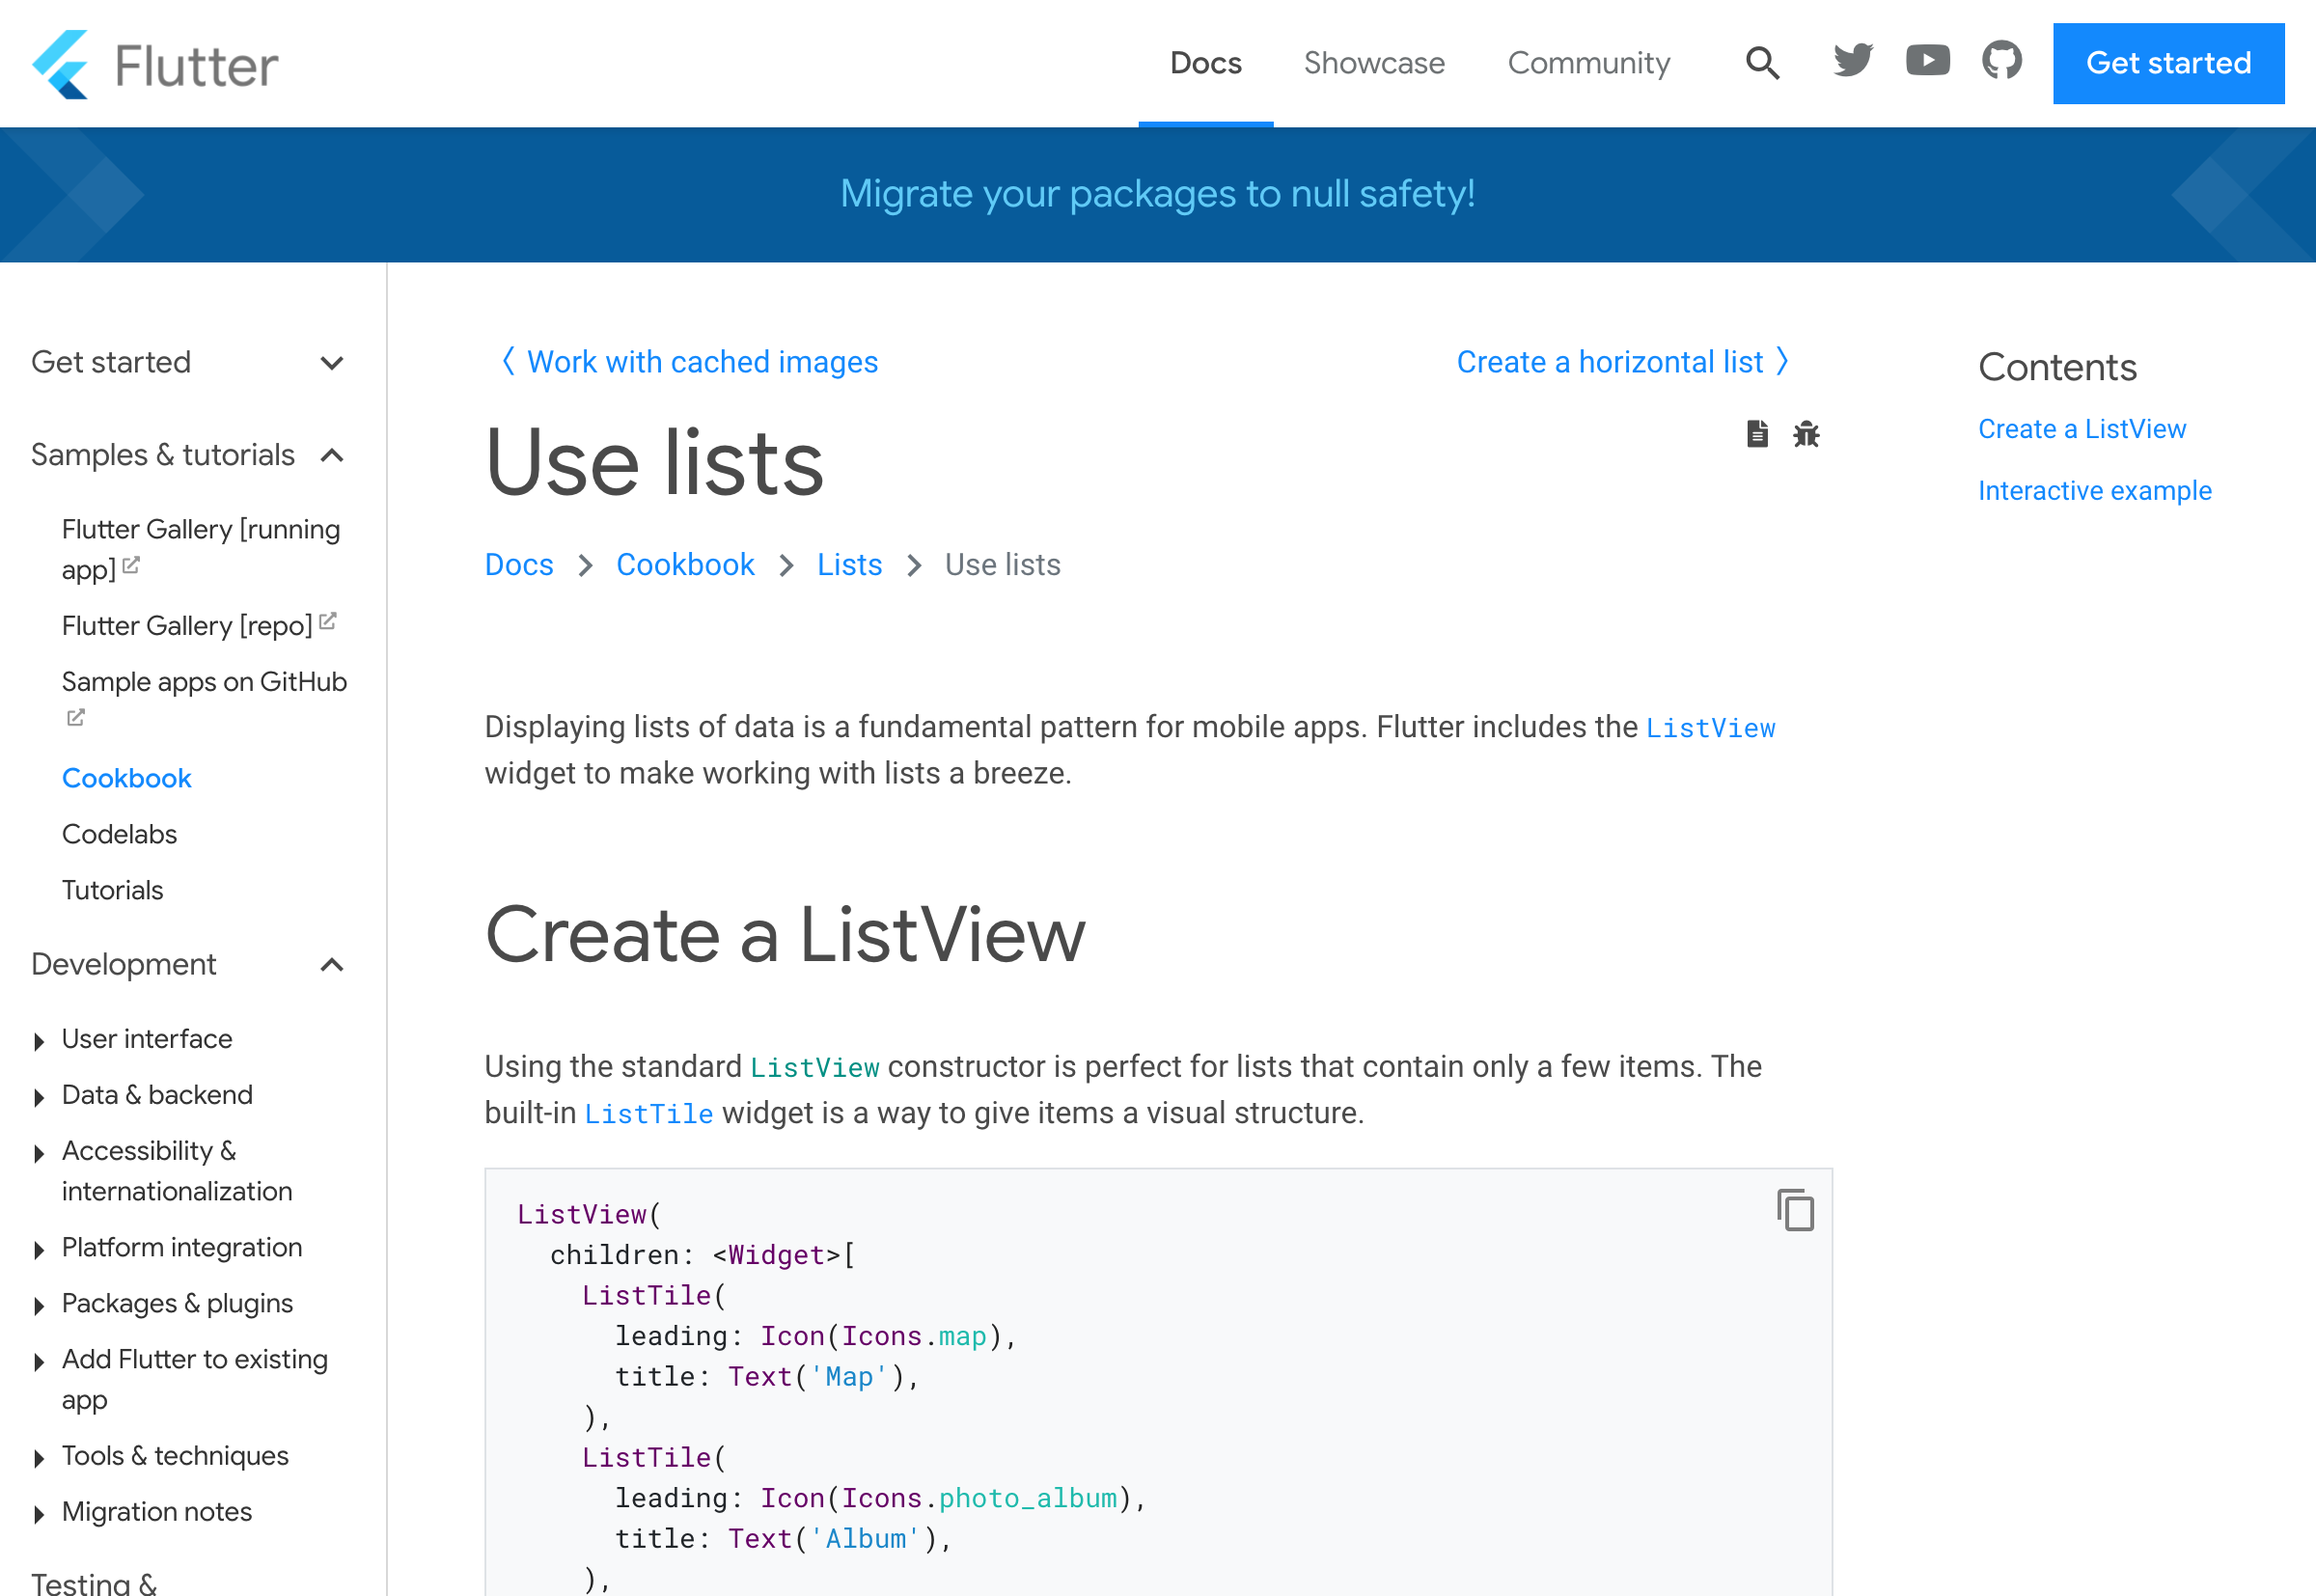Screen dimensions: 2316x1596
Task: Click the copy code snippet icon
Action: [x=1795, y=1211]
